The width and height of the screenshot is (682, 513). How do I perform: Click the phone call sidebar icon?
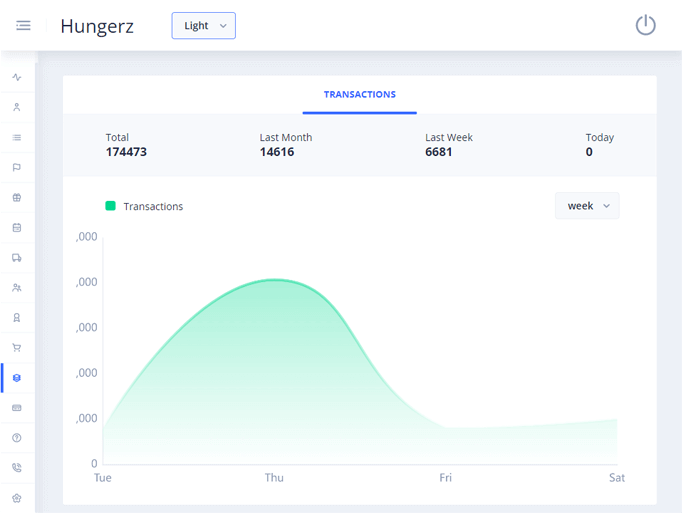[x=17, y=467]
